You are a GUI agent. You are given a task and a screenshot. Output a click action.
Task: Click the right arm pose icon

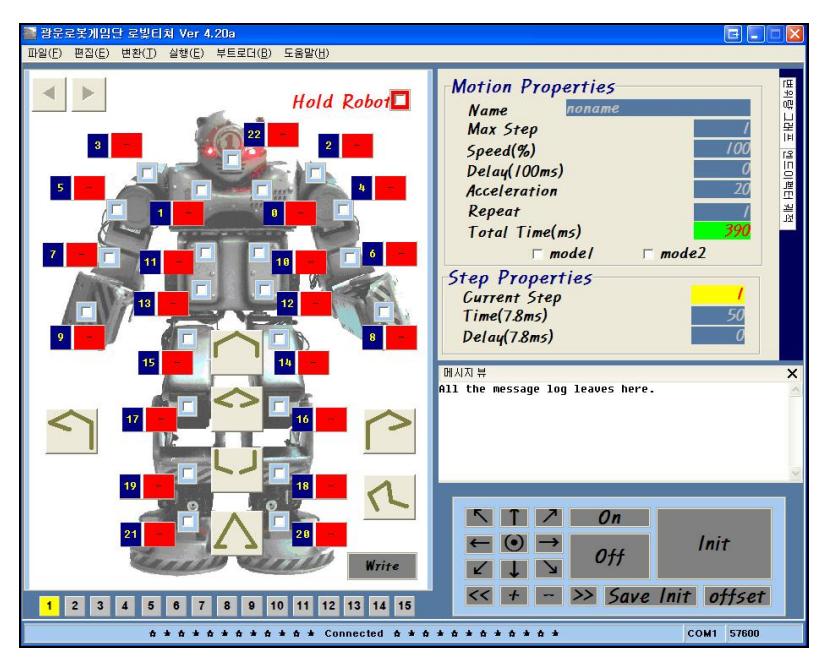[390, 431]
